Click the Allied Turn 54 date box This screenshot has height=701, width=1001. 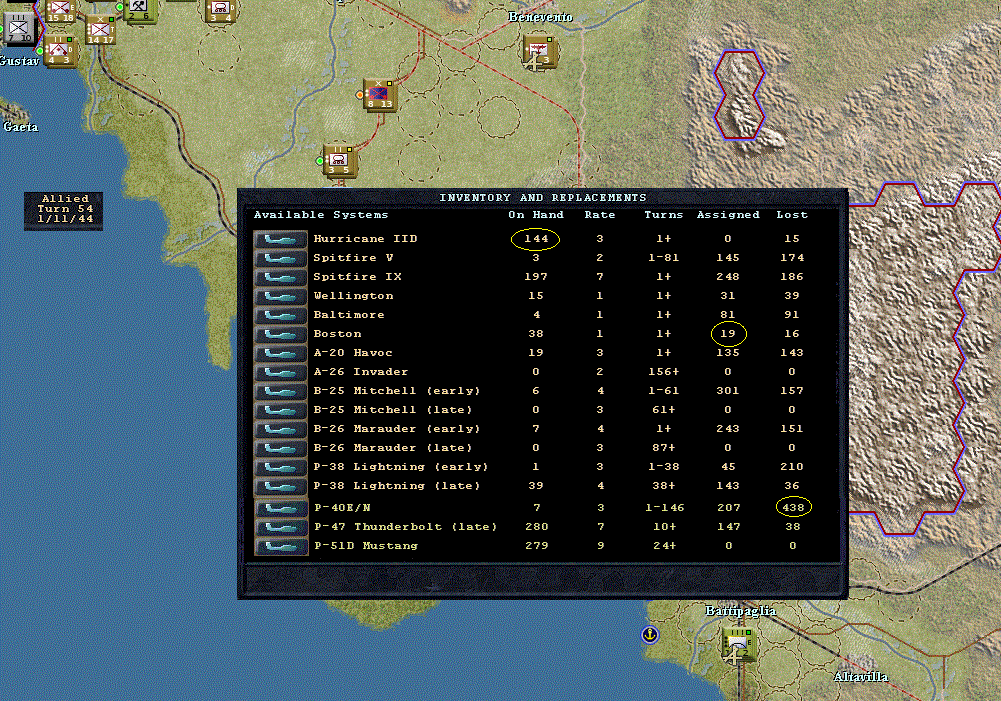[x=64, y=210]
